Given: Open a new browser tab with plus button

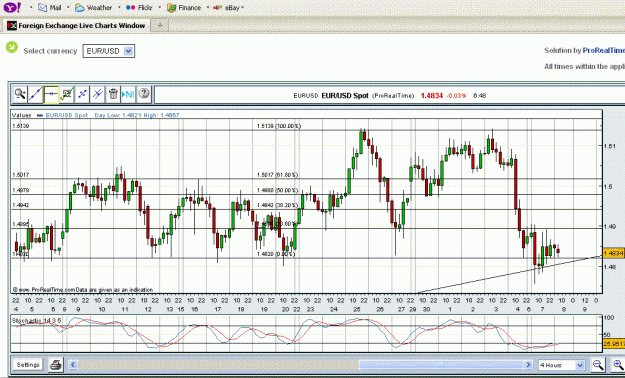Looking at the screenshot, I should click(160, 26).
